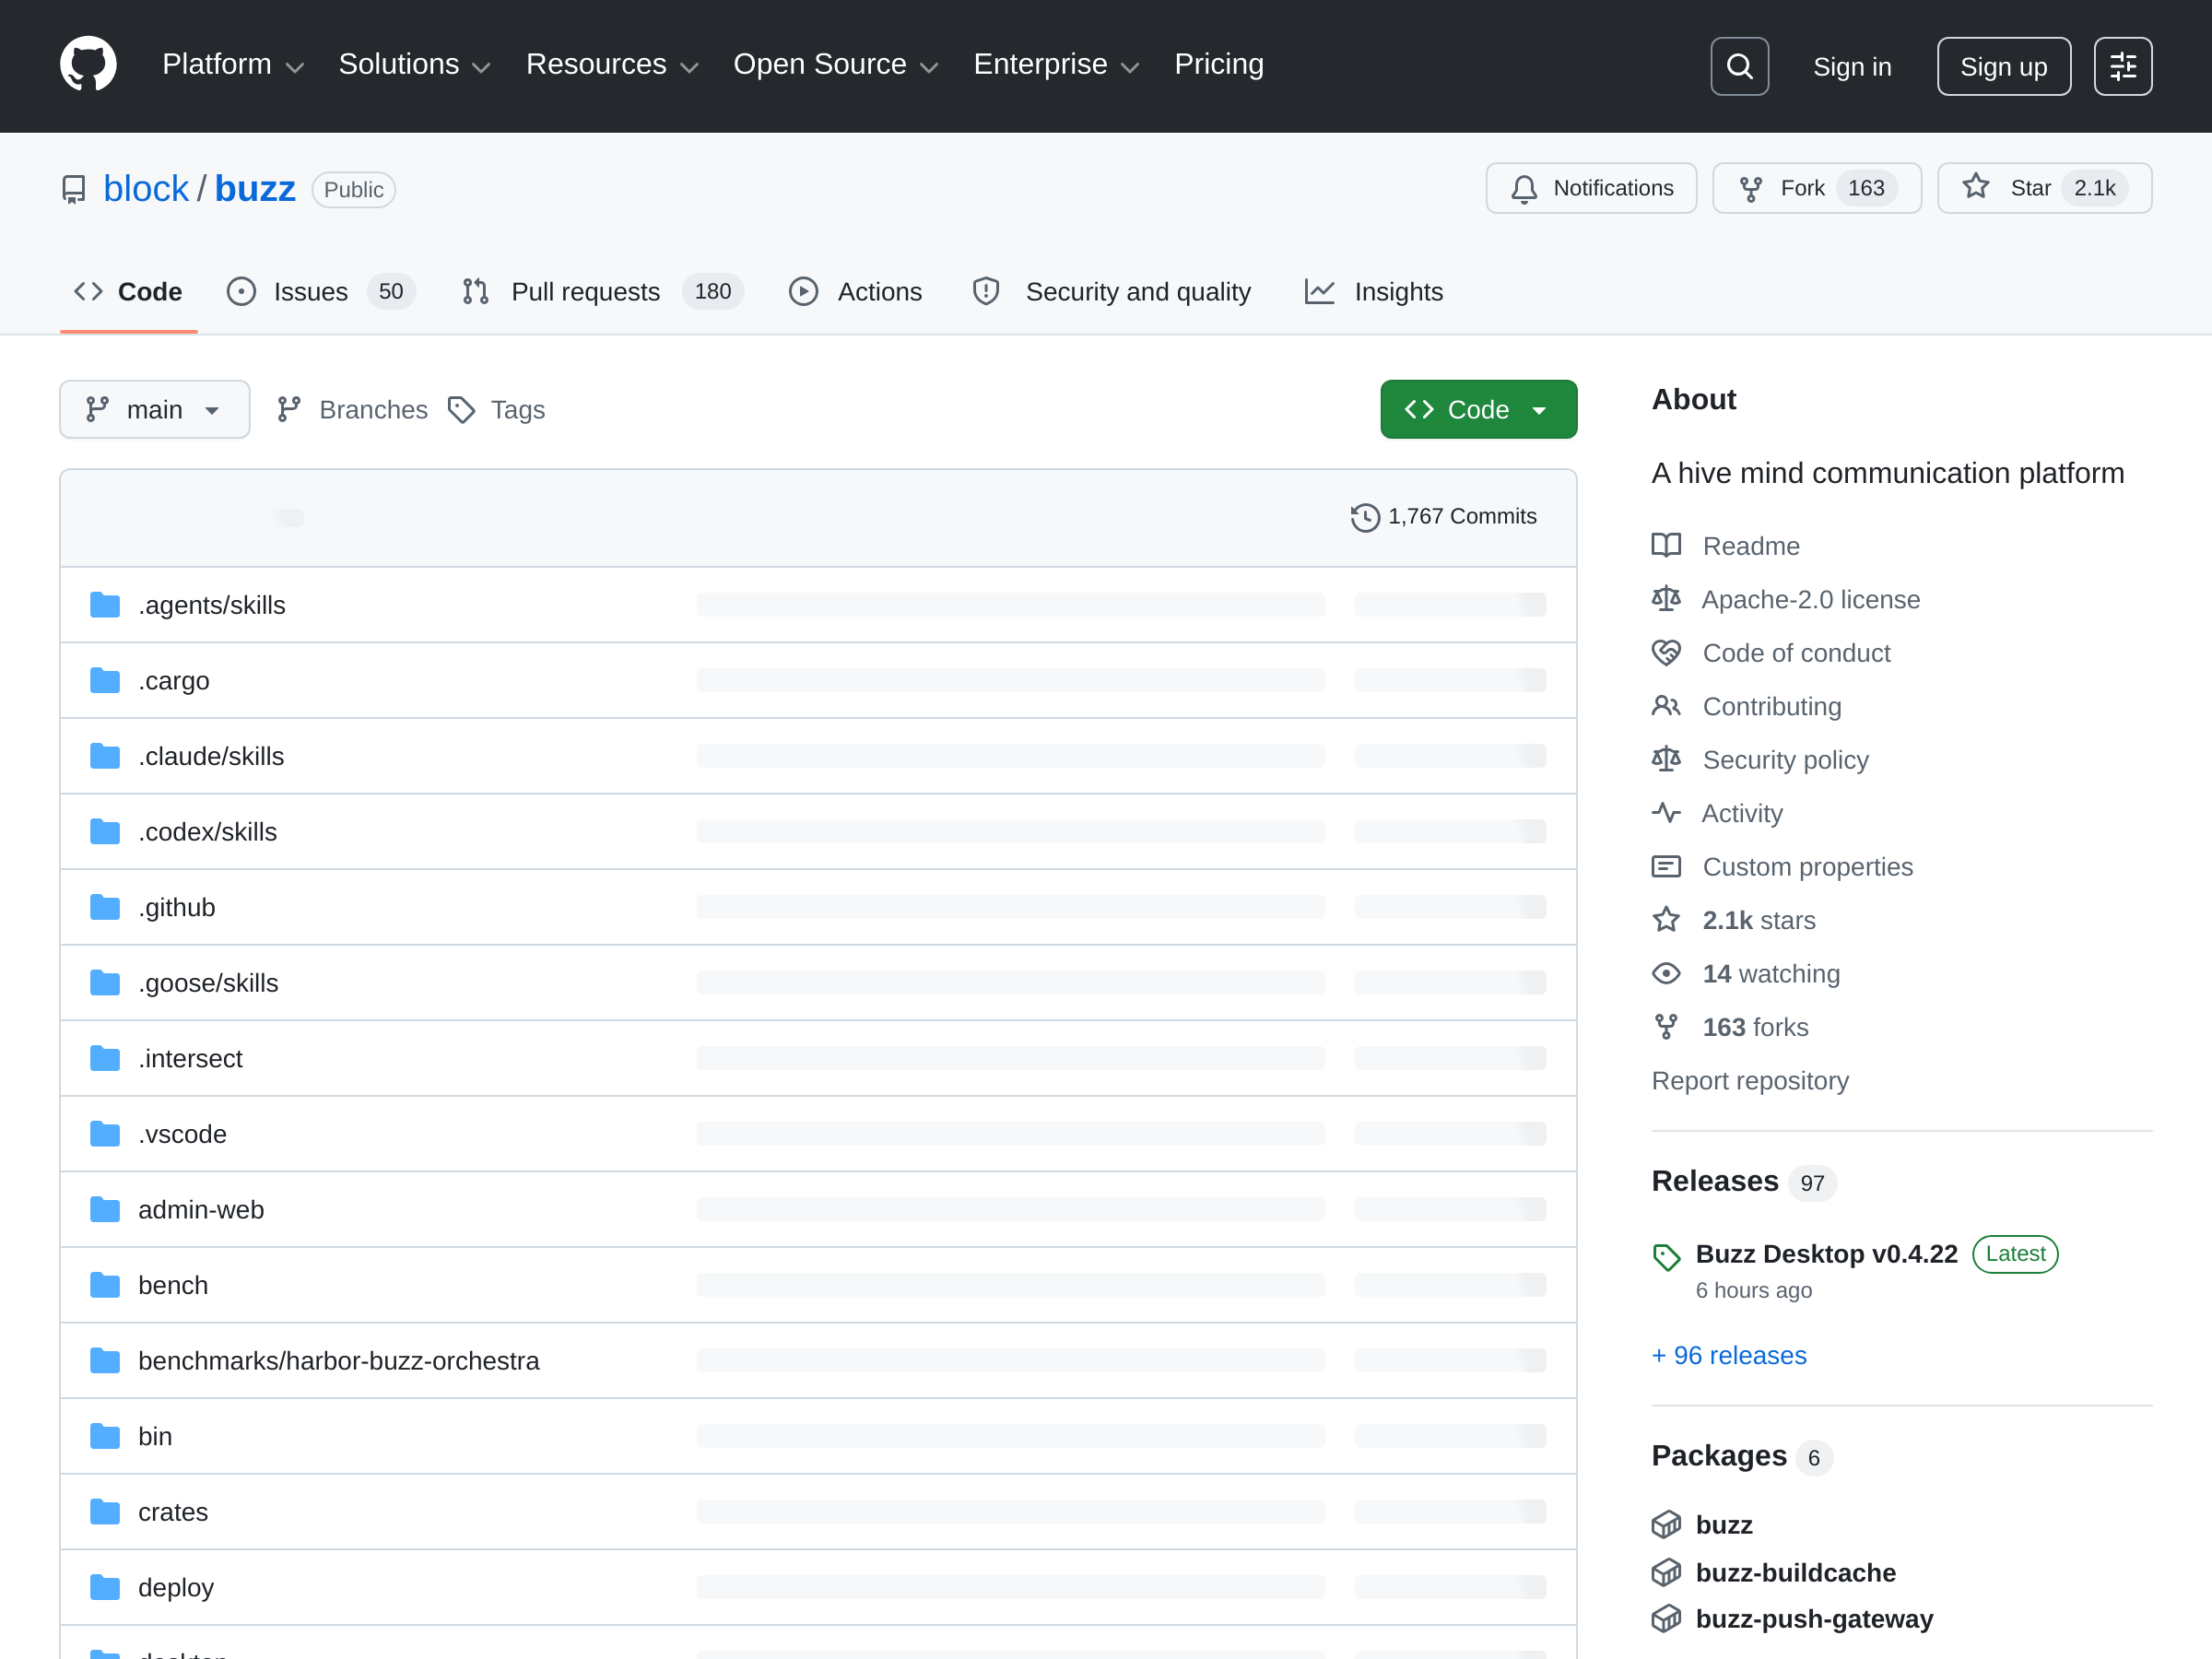
Task: Open the bench folder
Action: (x=173, y=1284)
